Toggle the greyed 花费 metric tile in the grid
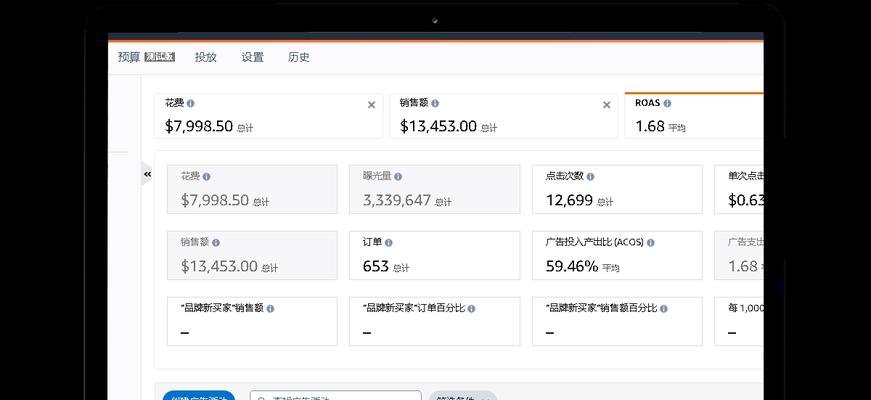Screen dimensions: 871x400 [252, 189]
